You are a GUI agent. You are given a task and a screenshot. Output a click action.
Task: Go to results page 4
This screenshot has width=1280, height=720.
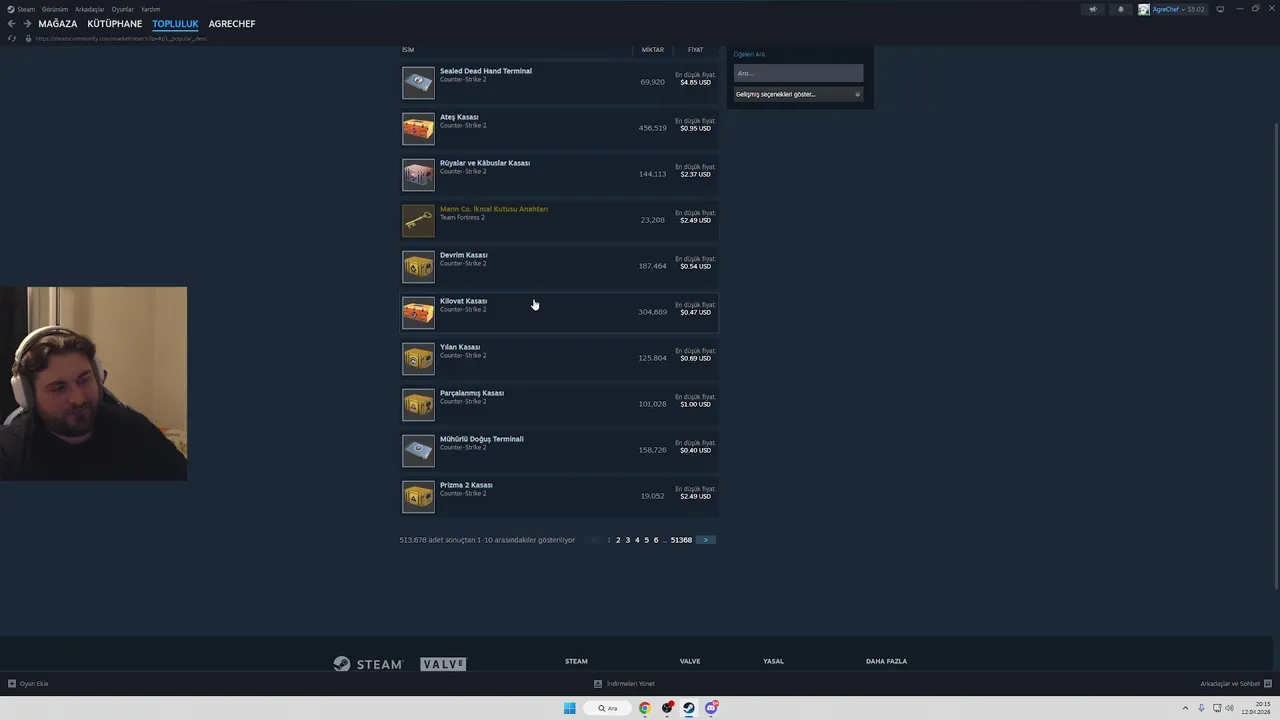[637, 540]
